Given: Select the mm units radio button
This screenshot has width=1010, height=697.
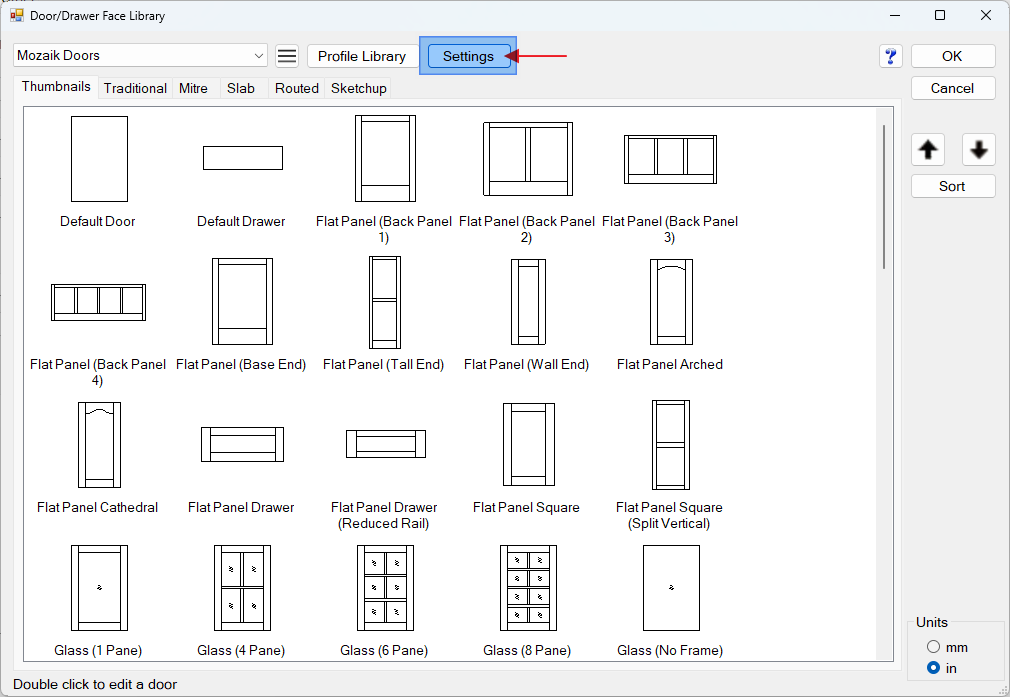Looking at the screenshot, I should 933,647.
